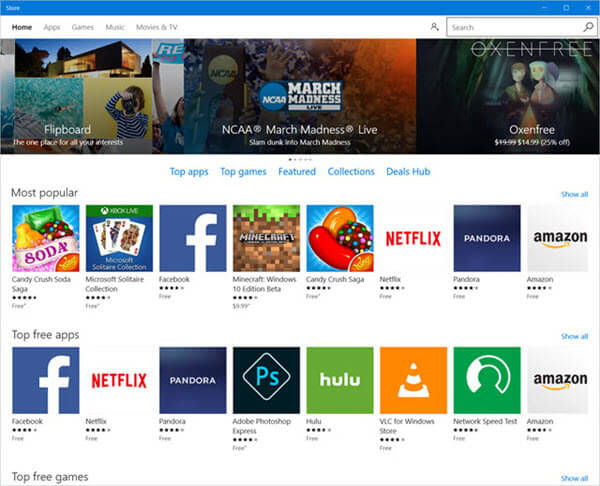The width and height of the screenshot is (600, 486).
Task: Open Facebook icon in Top free apps
Action: 46,380
